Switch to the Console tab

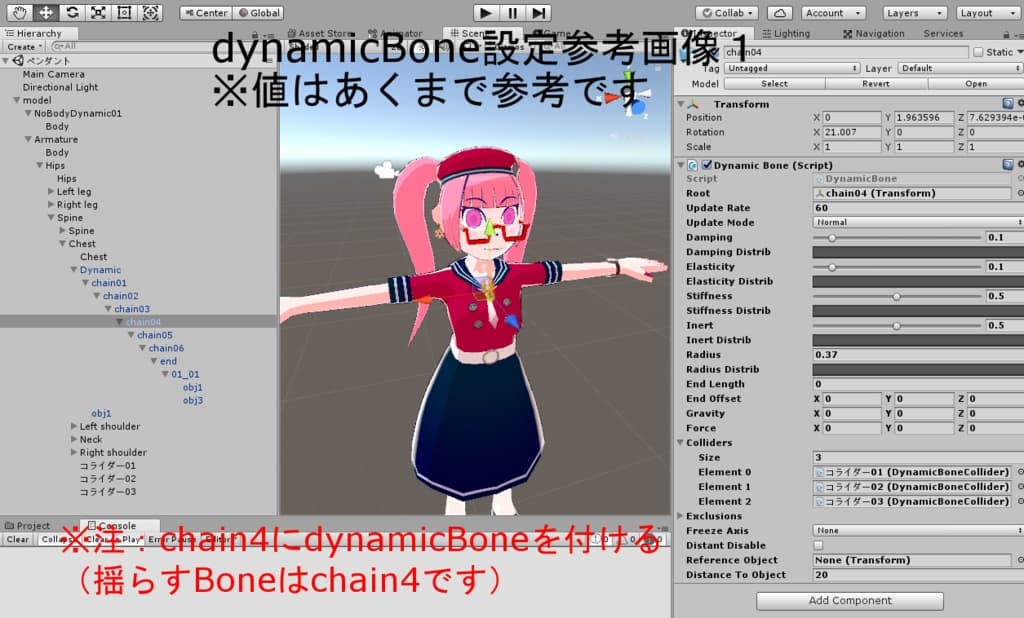coord(113,524)
